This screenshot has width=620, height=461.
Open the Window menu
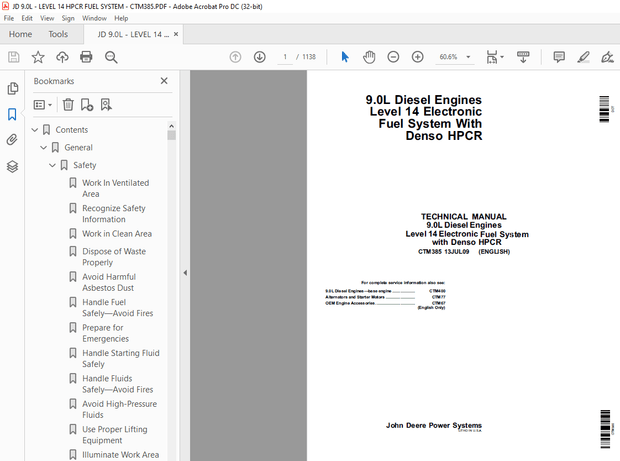tap(94, 18)
